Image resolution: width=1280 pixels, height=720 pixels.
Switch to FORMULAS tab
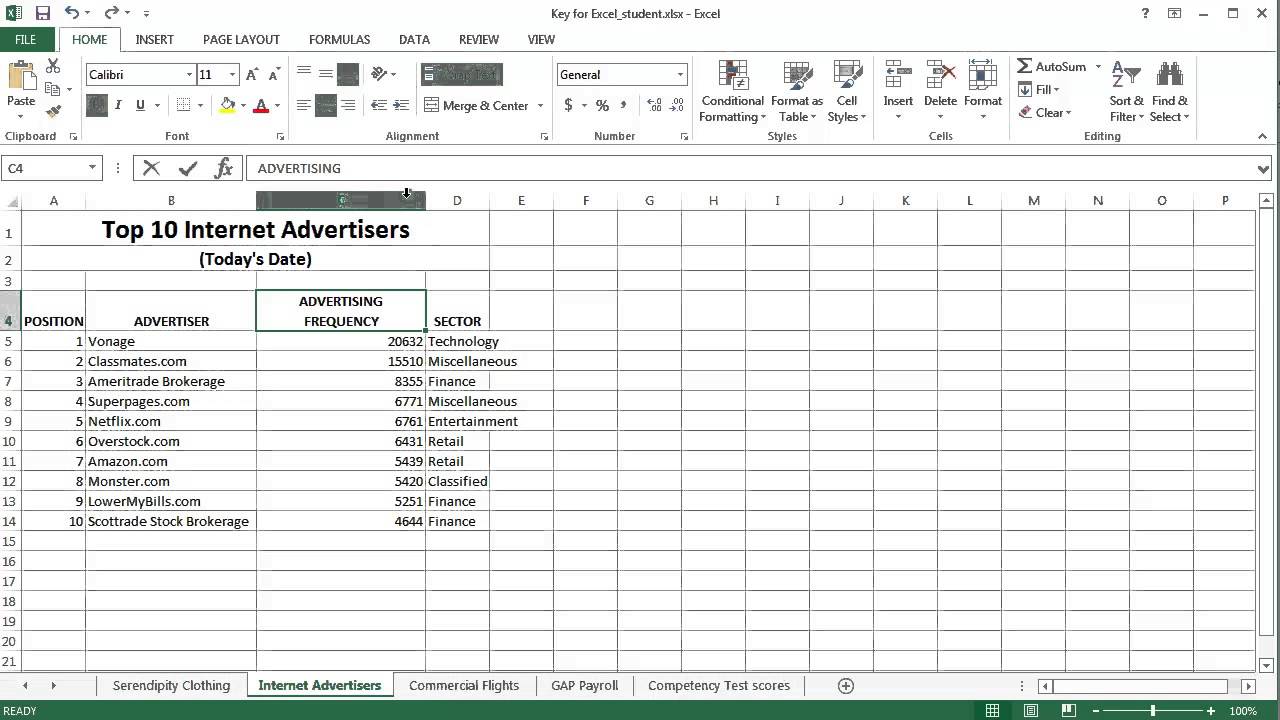click(339, 39)
